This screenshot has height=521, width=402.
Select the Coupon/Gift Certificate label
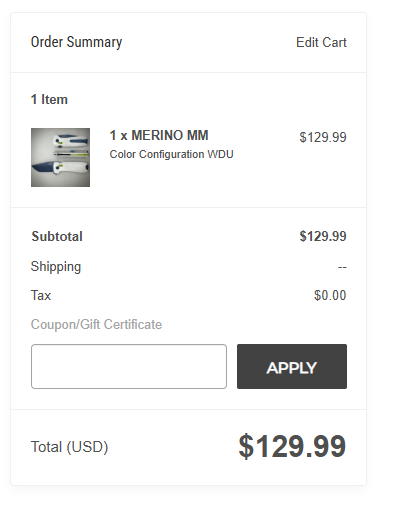point(96,324)
